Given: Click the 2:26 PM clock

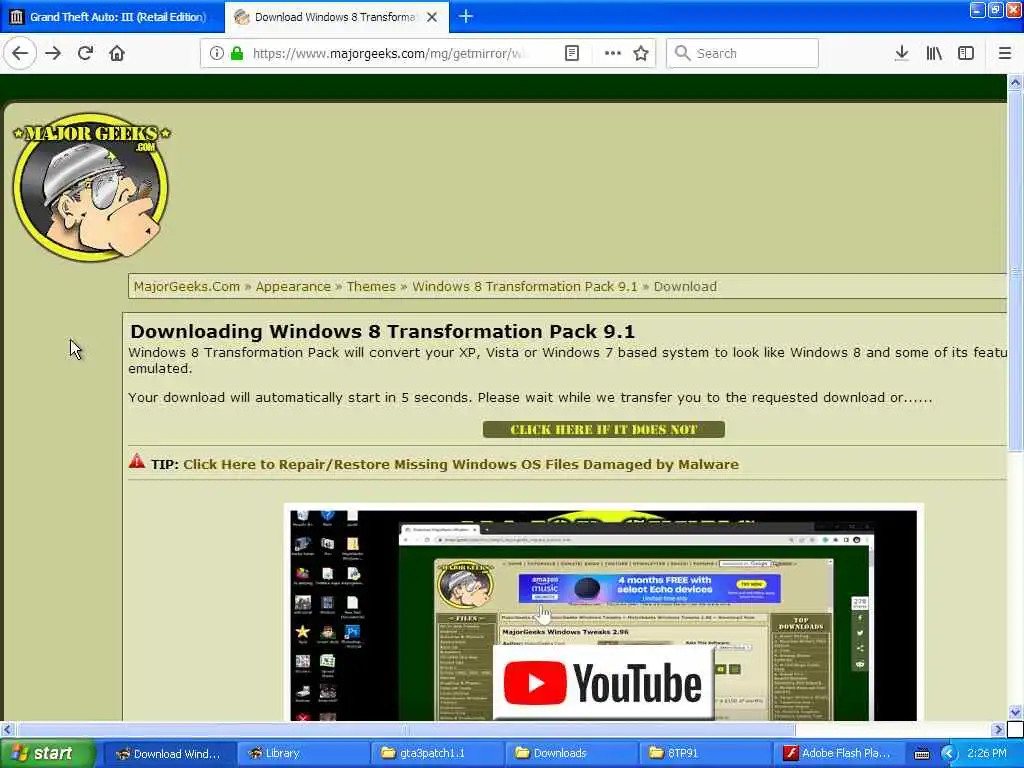Looking at the screenshot, I should pos(987,754).
